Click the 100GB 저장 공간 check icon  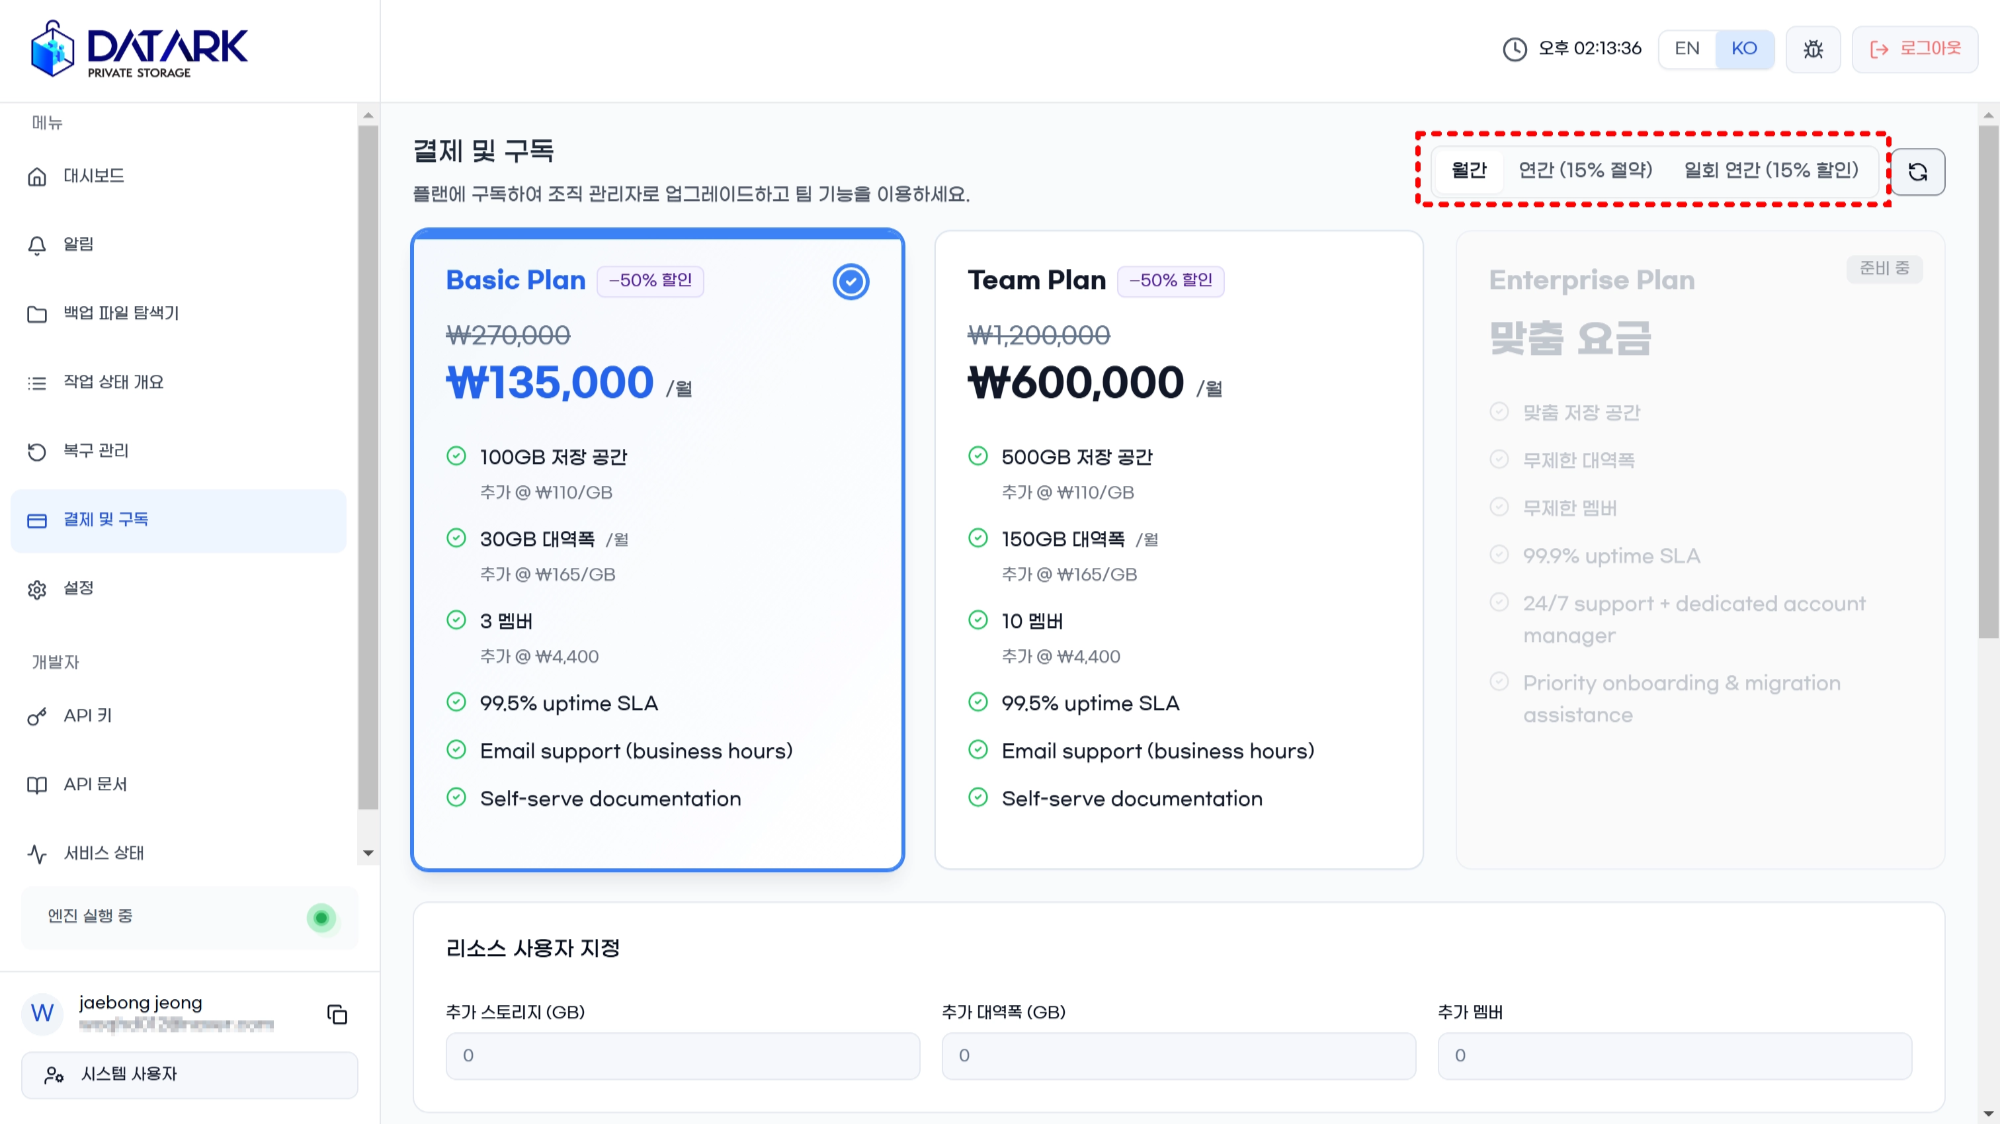(x=456, y=456)
